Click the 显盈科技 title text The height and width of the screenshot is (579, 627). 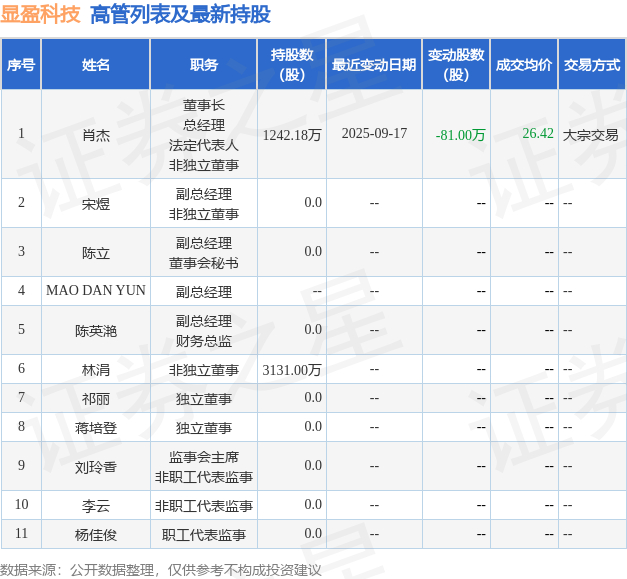[41, 14]
